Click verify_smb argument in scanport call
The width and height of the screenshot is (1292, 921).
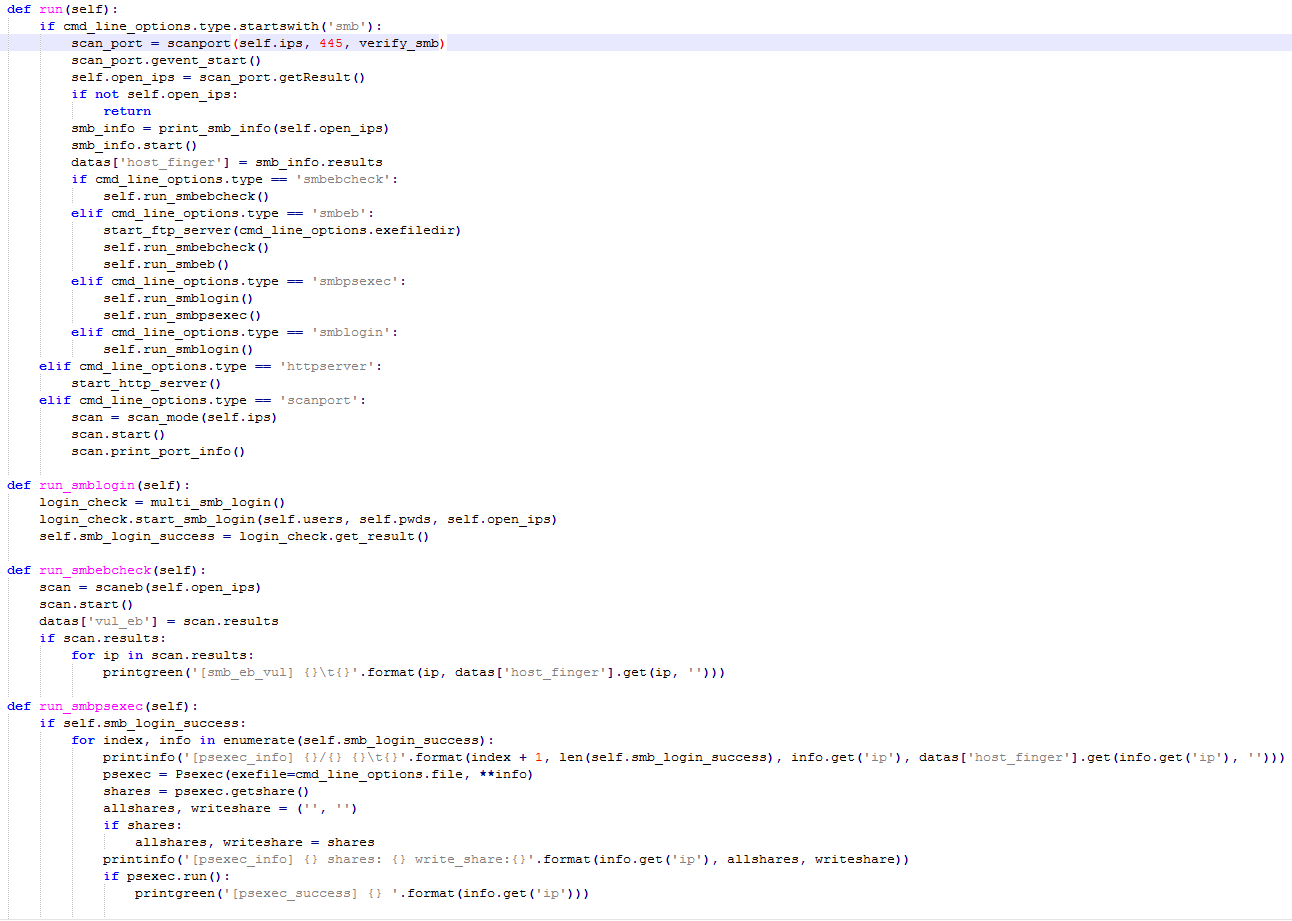click(x=398, y=43)
